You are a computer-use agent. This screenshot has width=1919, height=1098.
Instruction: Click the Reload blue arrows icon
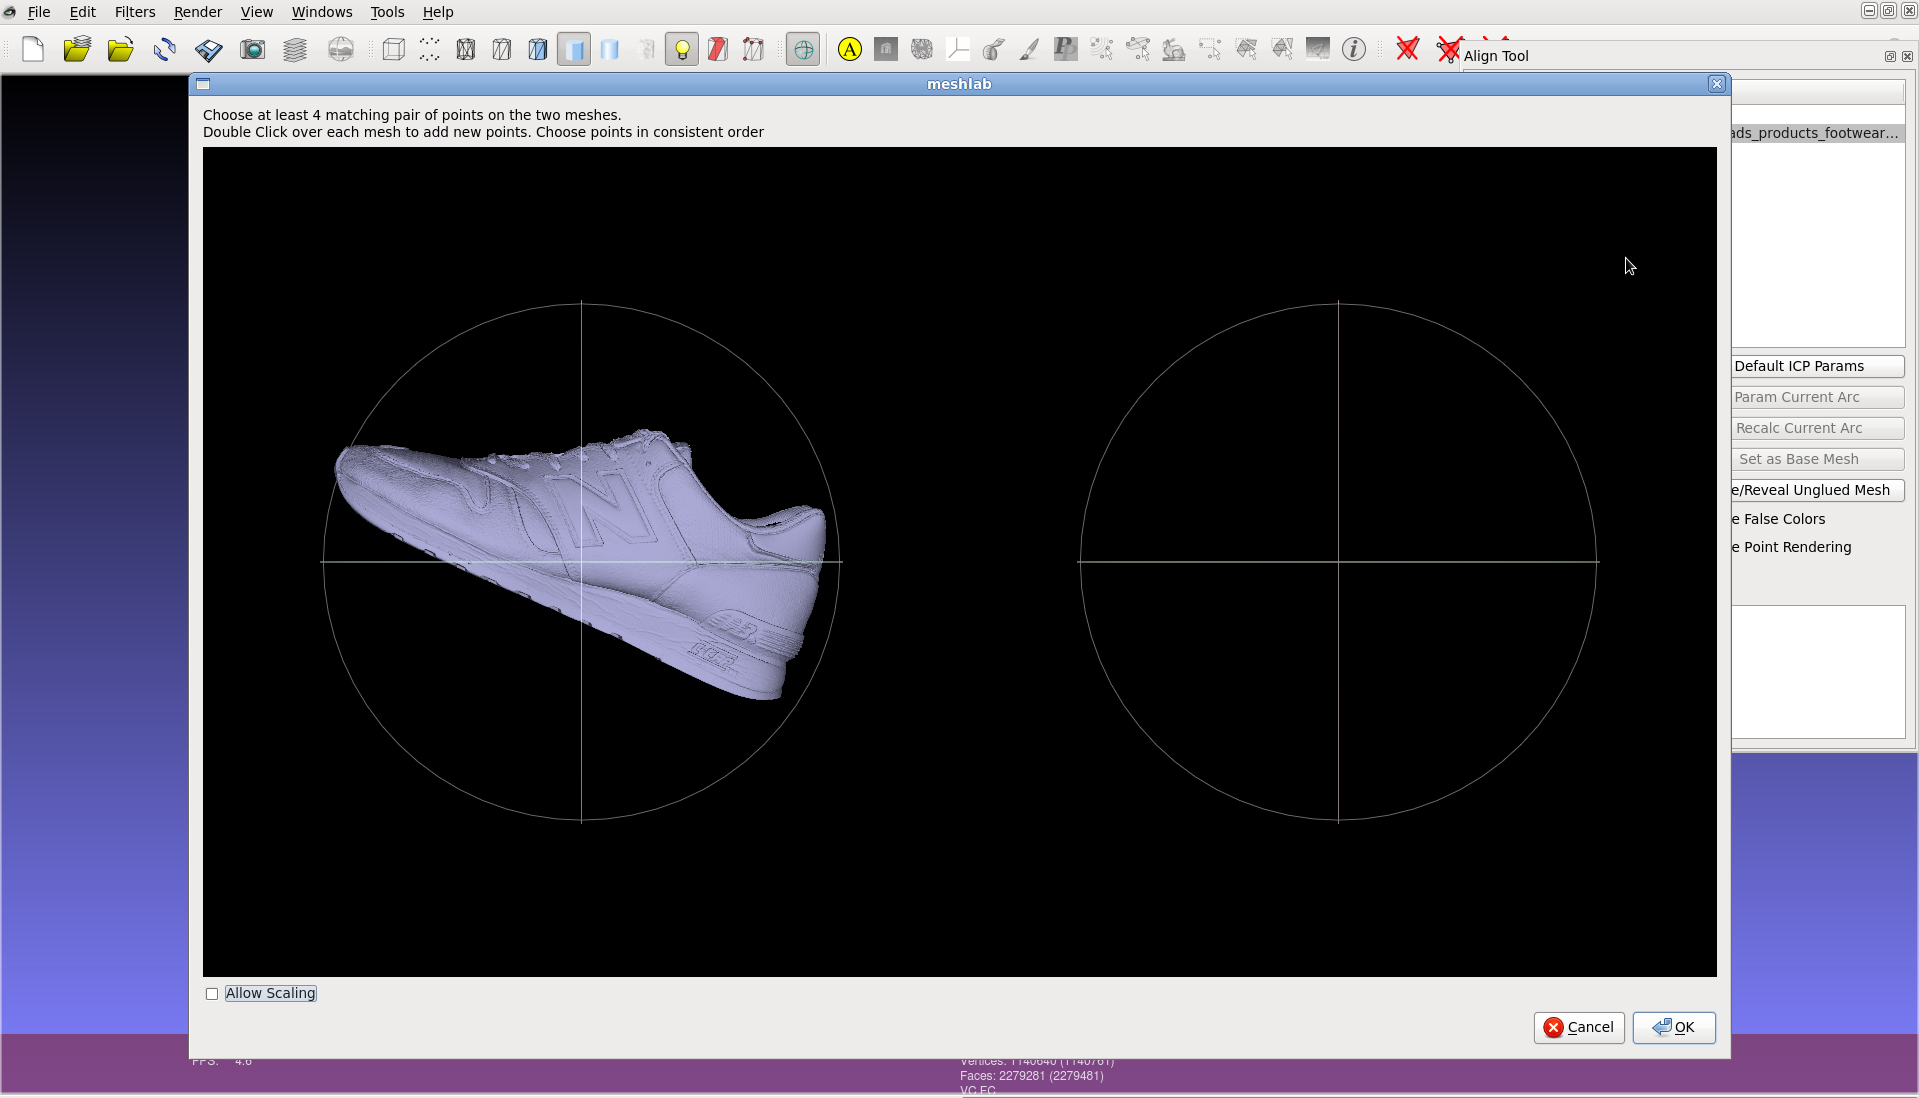(x=165, y=49)
